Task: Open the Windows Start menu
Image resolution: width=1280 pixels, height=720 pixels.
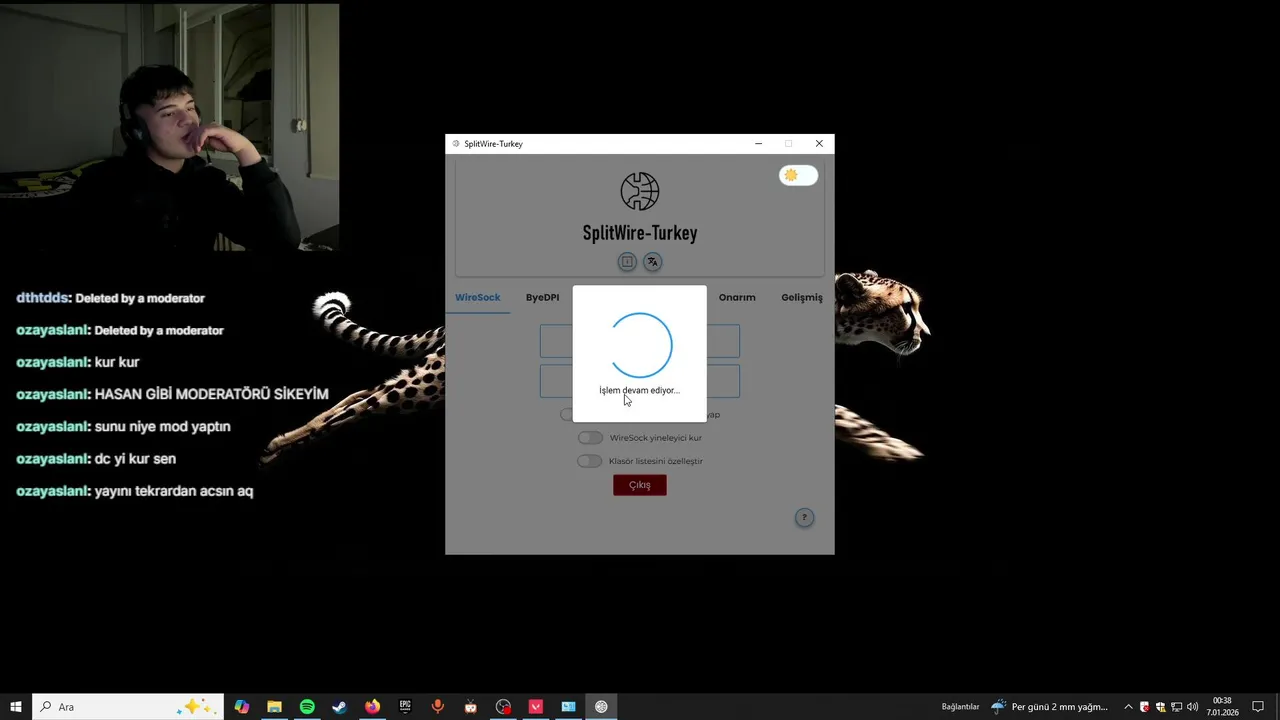Action: (x=16, y=707)
